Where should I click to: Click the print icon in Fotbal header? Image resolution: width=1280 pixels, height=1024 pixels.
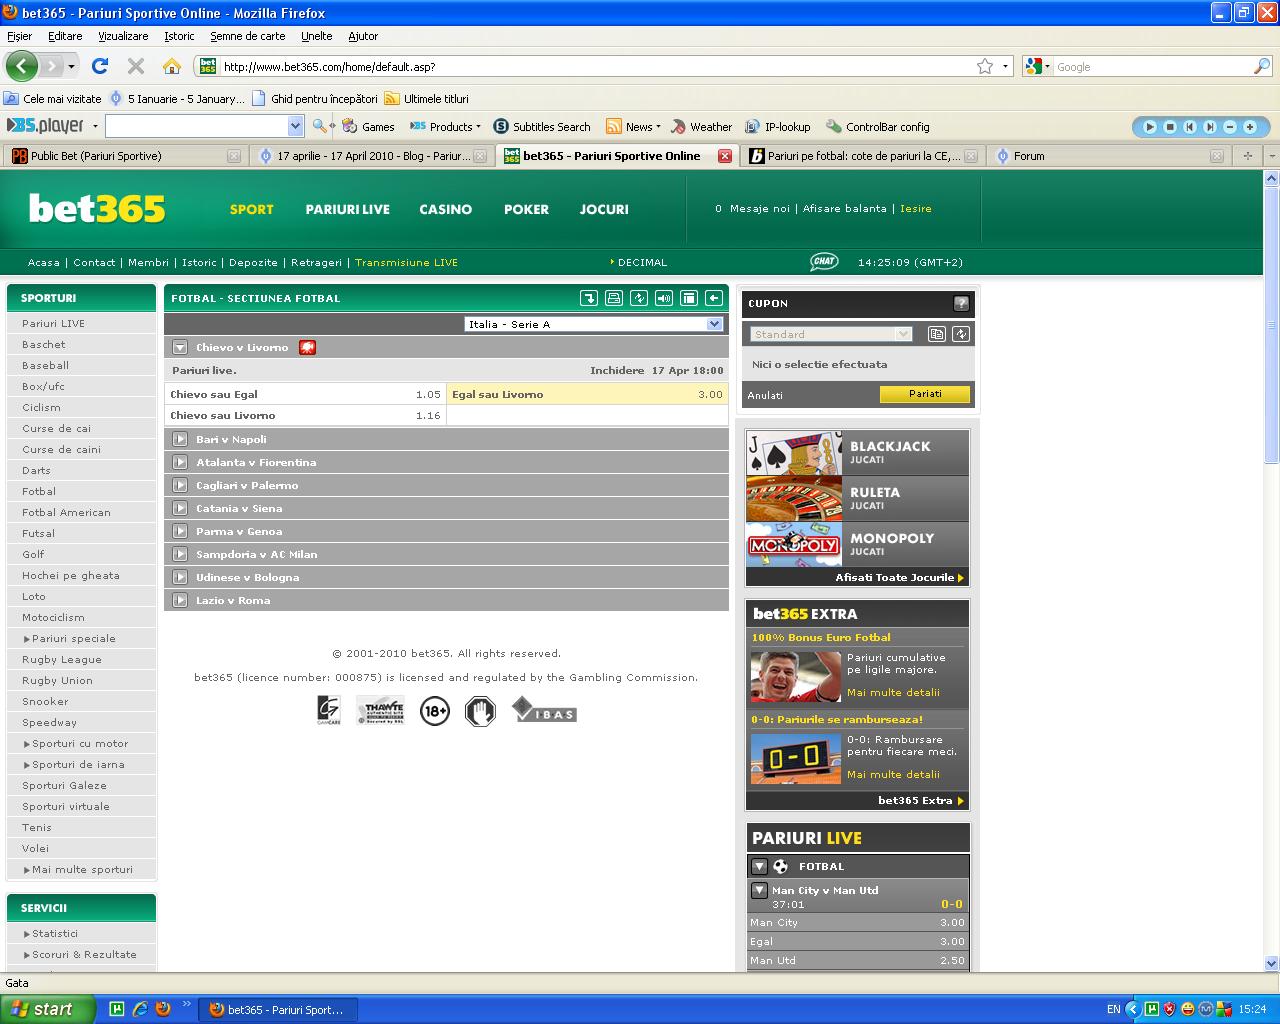[614, 298]
